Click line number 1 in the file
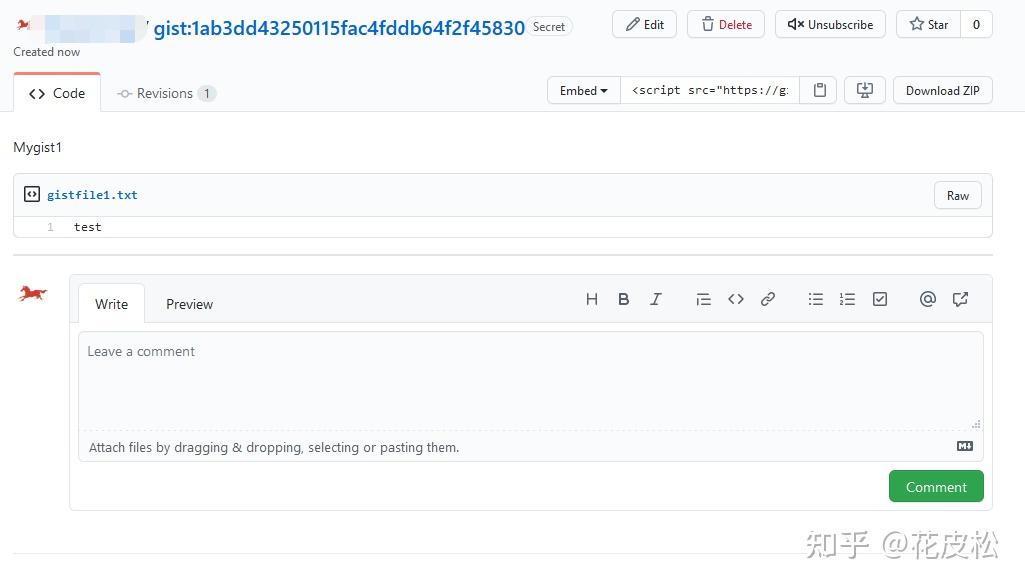The height and width of the screenshot is (588, 1025). 50,227
